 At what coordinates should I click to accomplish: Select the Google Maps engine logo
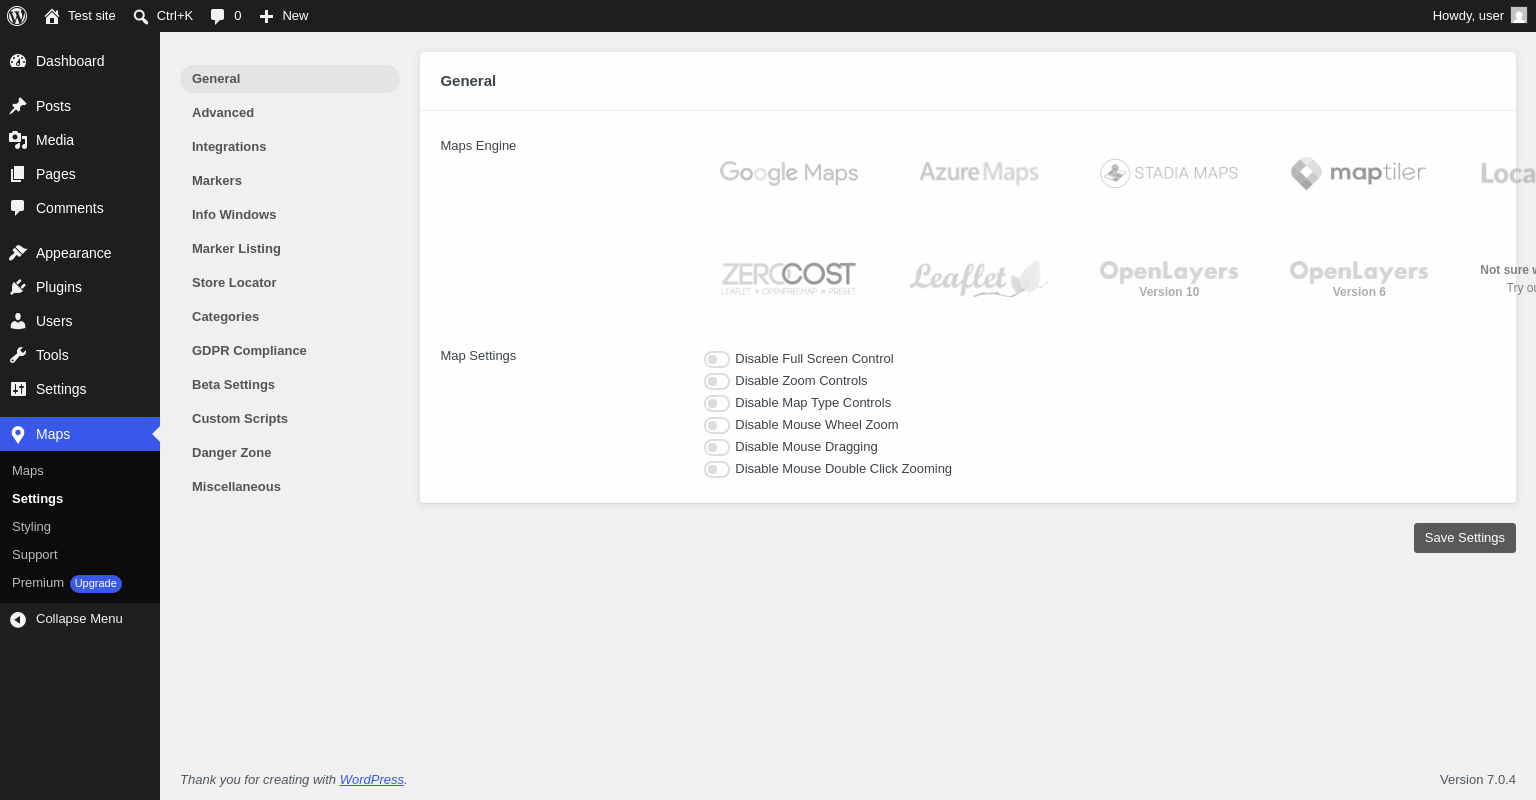[x=789, y=173]
